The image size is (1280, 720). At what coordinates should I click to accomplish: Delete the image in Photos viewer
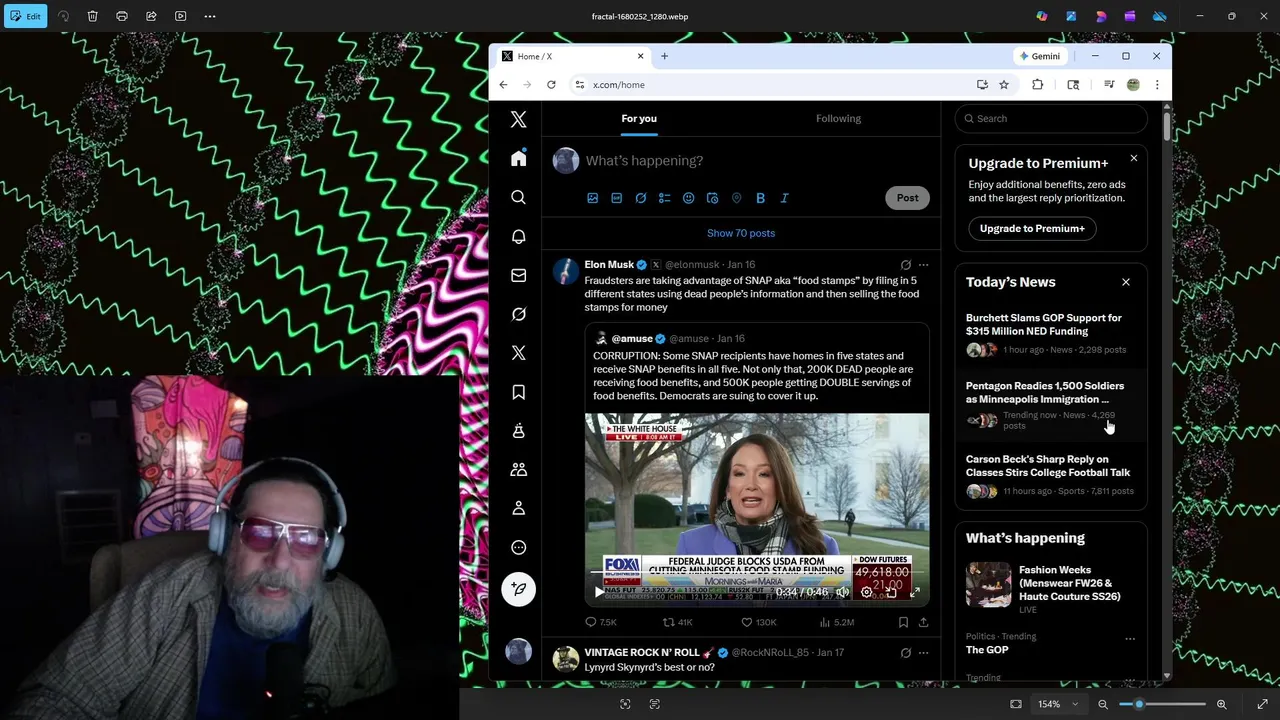pos(92,16)
